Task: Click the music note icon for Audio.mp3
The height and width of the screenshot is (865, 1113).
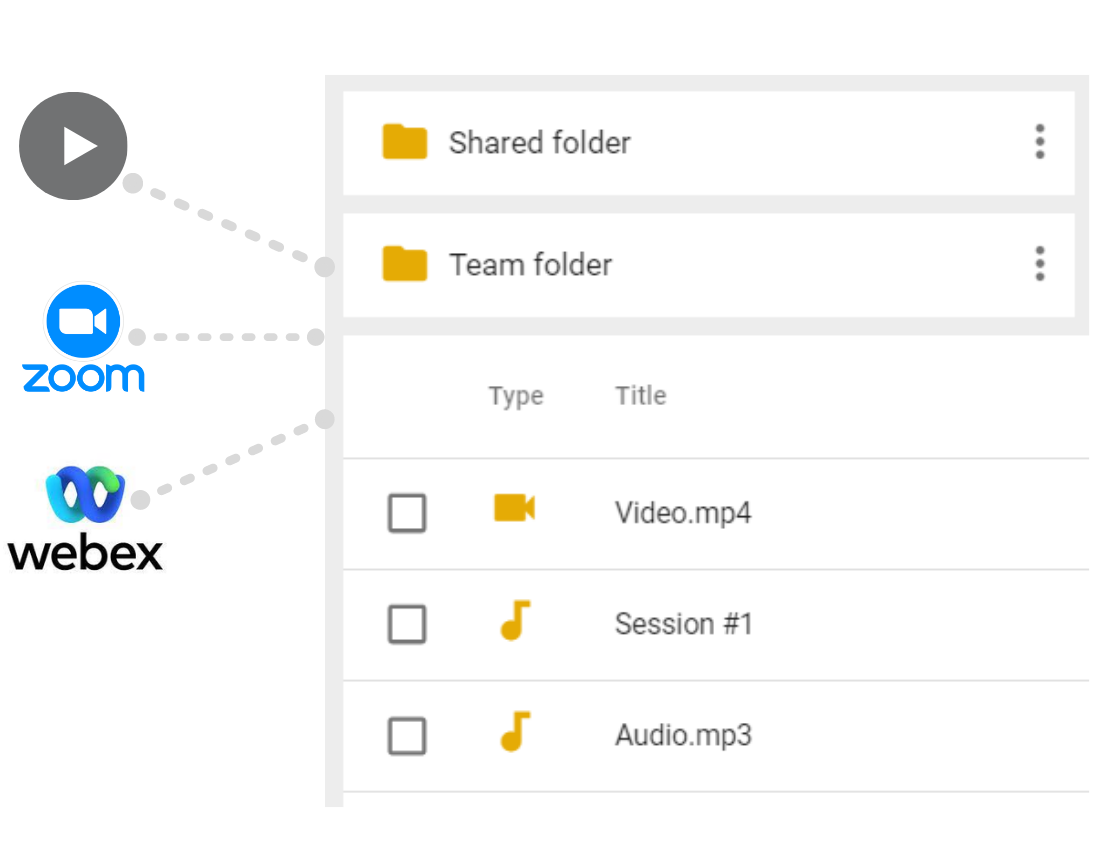Action: click(514, 732)
